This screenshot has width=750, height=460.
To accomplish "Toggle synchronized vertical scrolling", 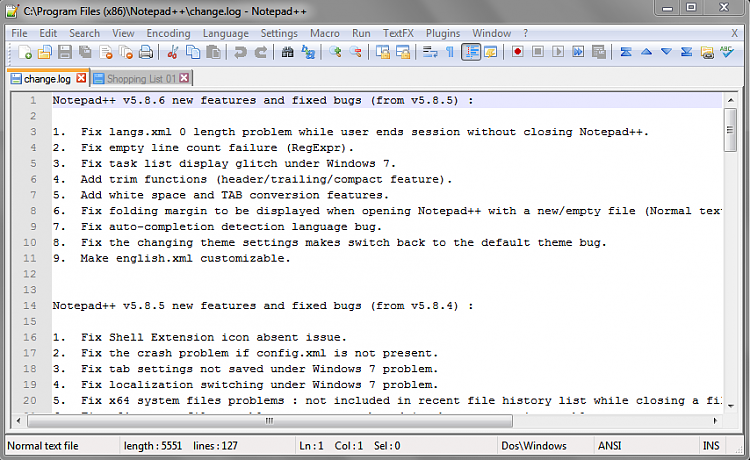I will click(382, 52).
